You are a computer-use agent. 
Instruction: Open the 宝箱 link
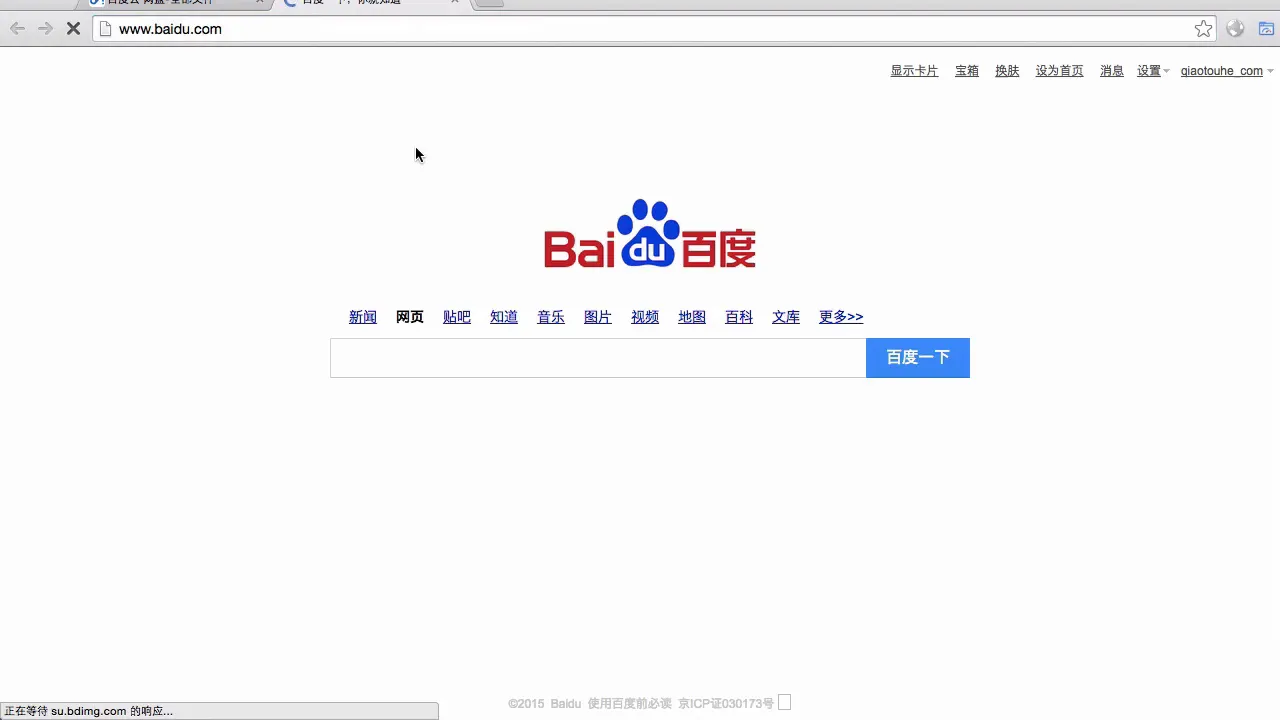coord(967,71)
